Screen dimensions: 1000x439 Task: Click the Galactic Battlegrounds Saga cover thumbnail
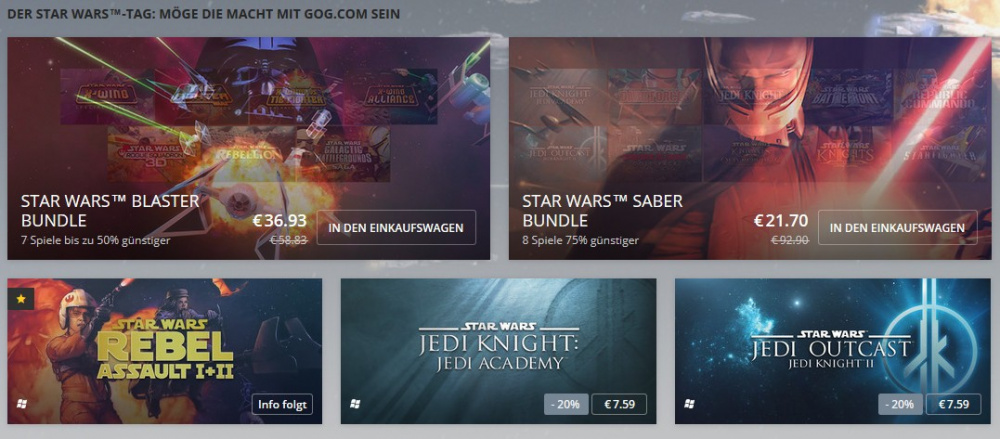[x=343, y=153]
